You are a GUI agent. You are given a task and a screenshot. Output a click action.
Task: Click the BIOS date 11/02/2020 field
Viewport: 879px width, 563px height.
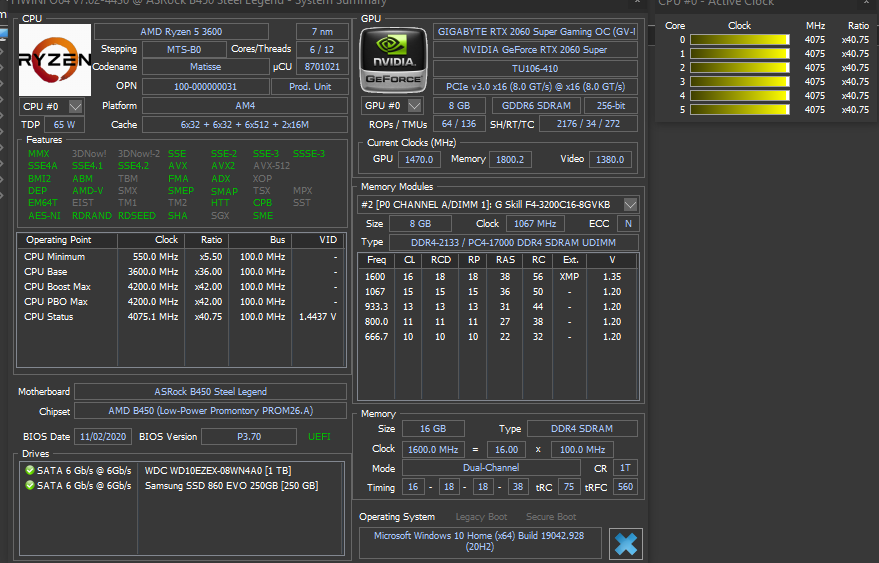coord(103,436)
